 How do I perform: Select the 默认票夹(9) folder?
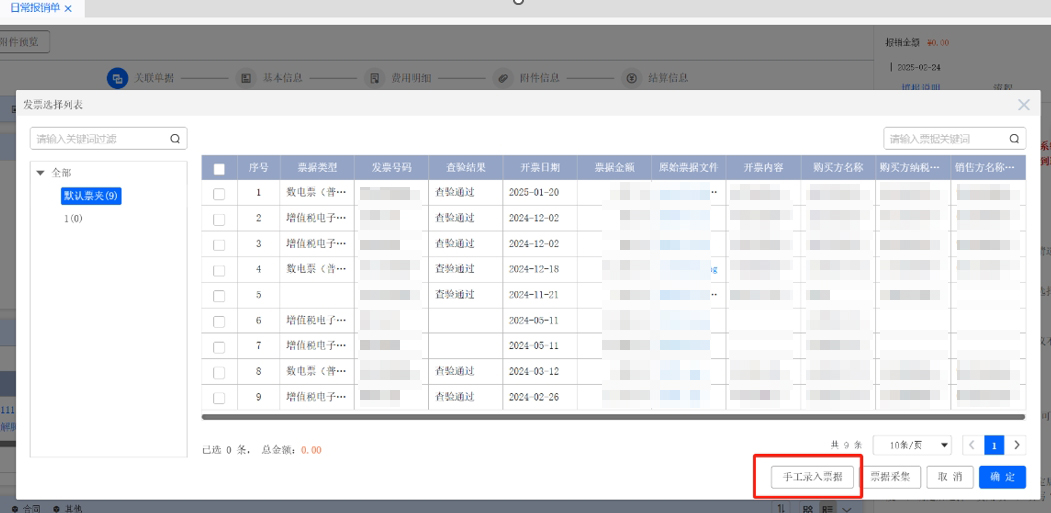(91, 196)
